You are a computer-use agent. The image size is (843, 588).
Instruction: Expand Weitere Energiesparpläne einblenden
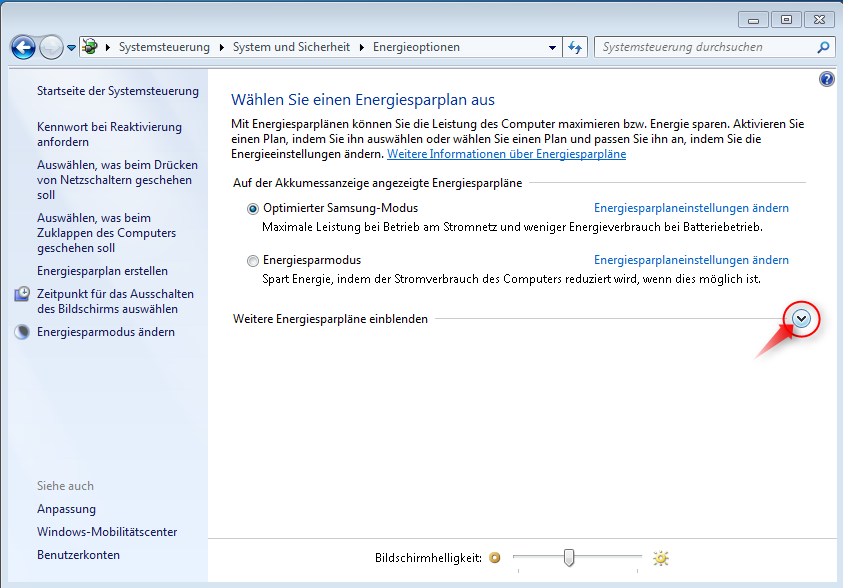[800, 318]
